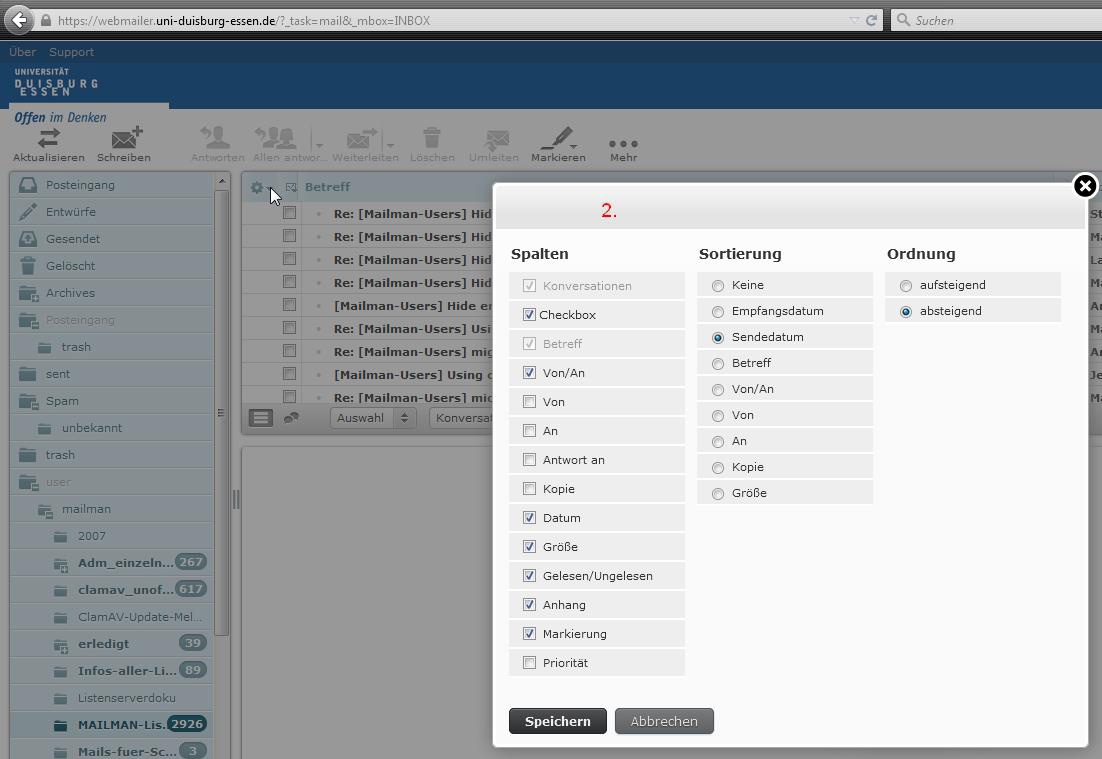The width and height of the screenshot is (1102, 759).
Task: Check the Antwort an column
Action: (x=530, y=460)
